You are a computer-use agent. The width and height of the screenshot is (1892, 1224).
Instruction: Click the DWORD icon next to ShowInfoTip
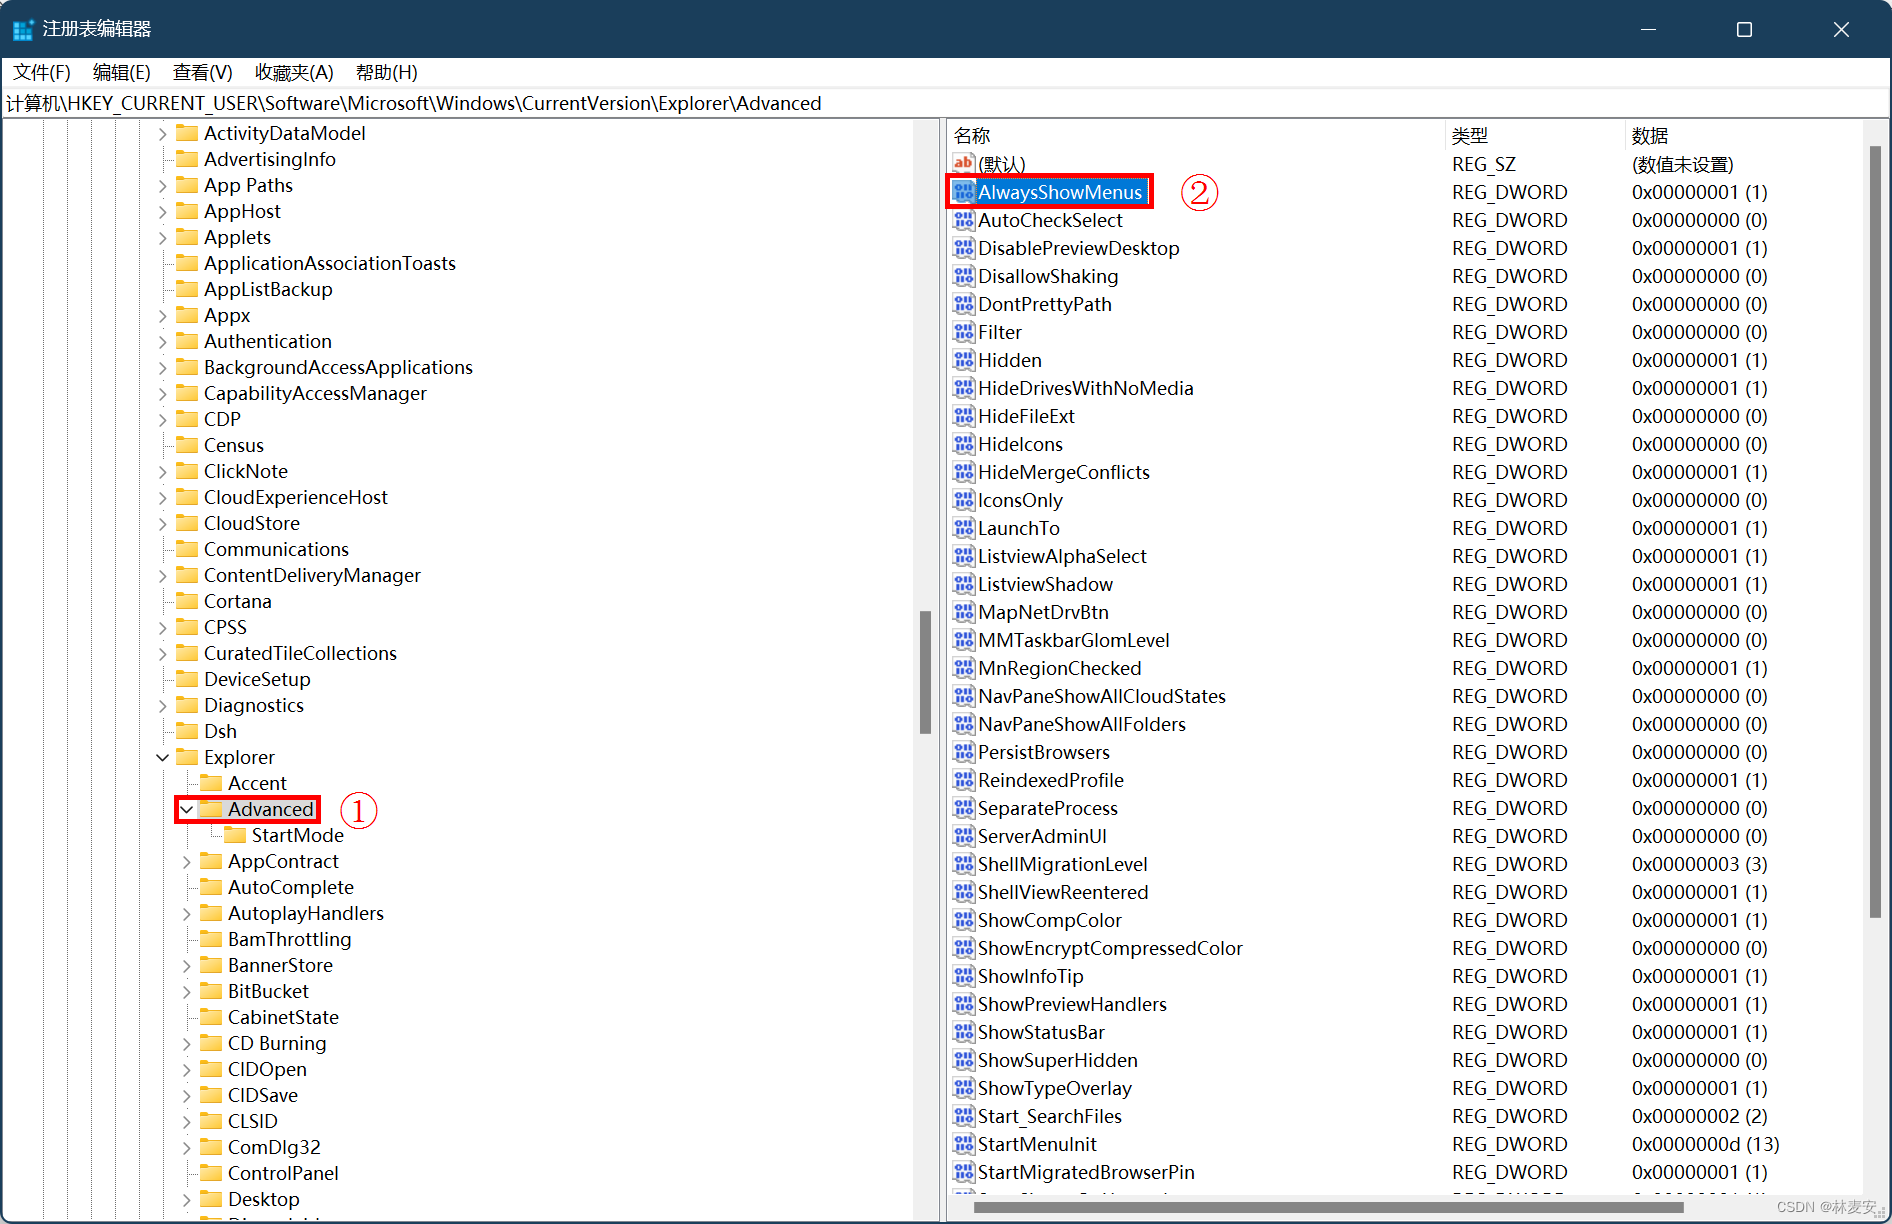(x=963, y=976)
